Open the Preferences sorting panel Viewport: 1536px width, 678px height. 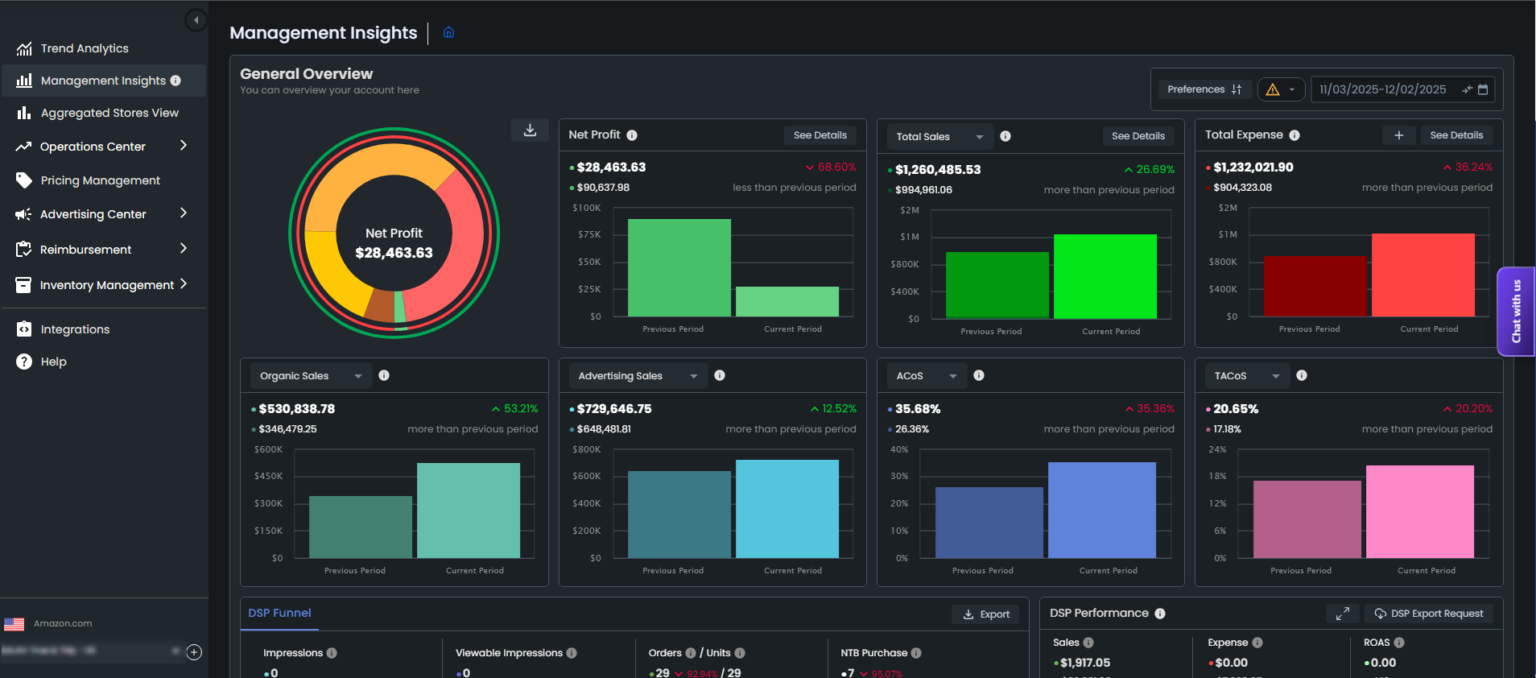click(1204, 88)
